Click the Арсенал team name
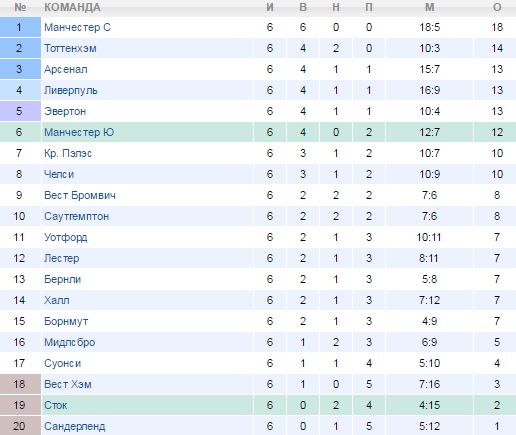This screenshot has width=516, height=435. (x=66, y=69)
